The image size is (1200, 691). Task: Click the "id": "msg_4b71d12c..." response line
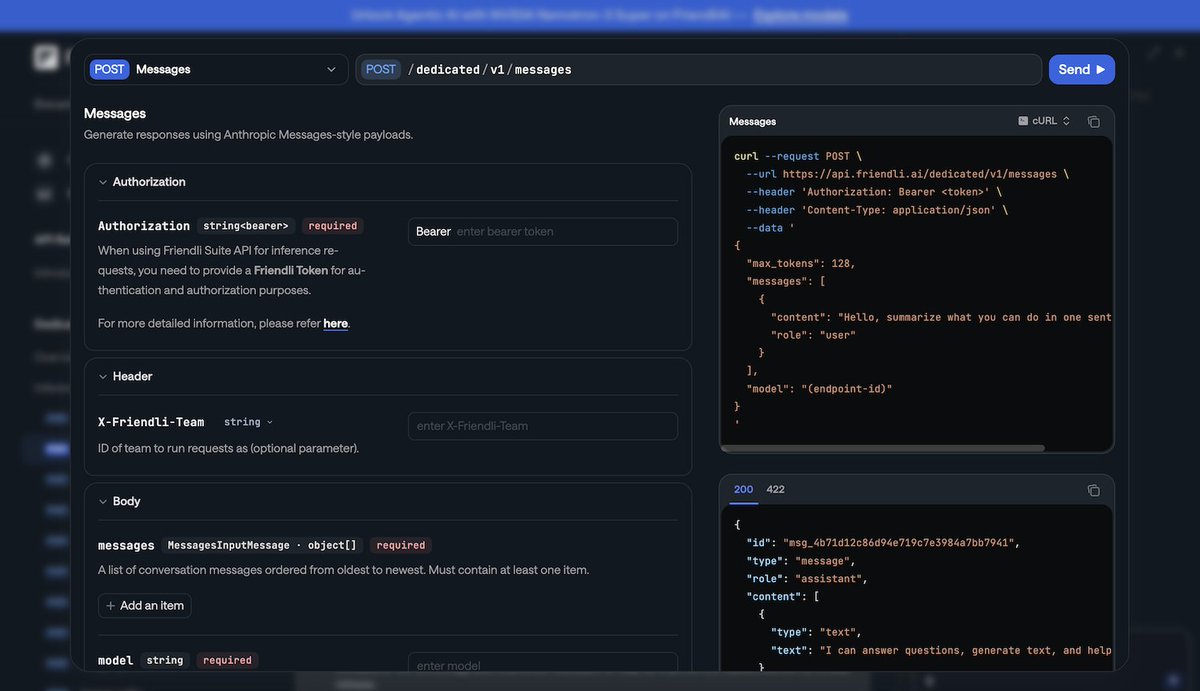(883, 542)
